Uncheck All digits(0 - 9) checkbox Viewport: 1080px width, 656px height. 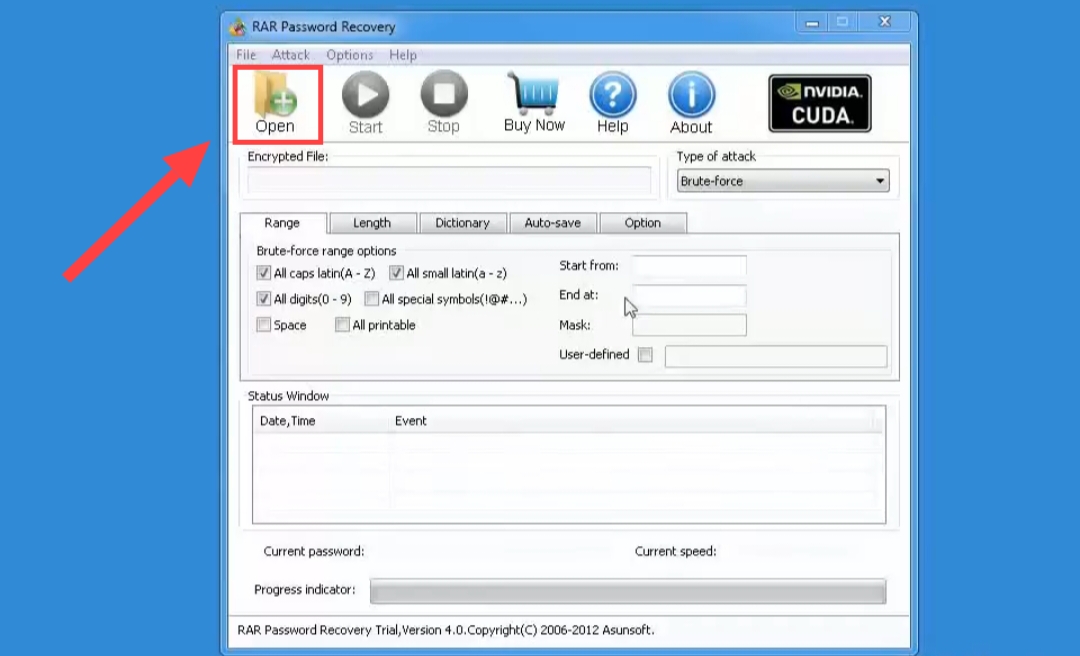263,298
